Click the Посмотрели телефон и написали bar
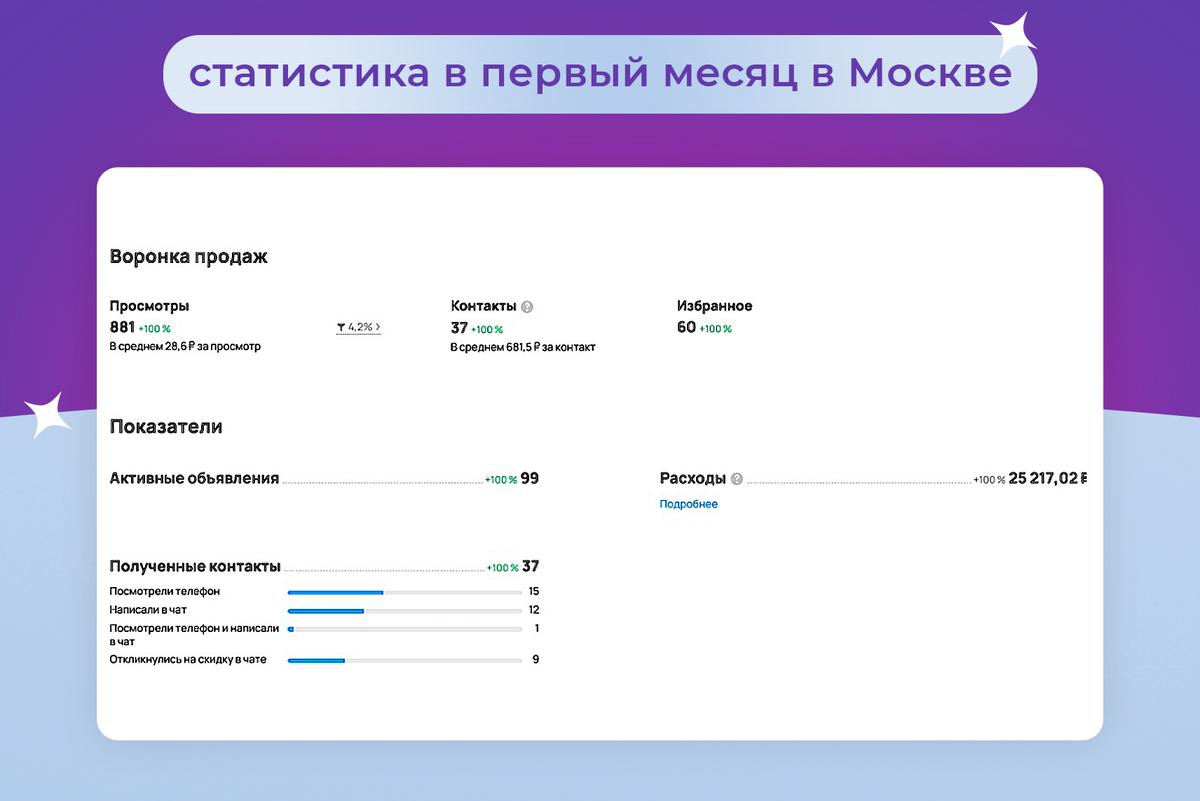Viewport: 1200px width, 801px height. point(404,629)
